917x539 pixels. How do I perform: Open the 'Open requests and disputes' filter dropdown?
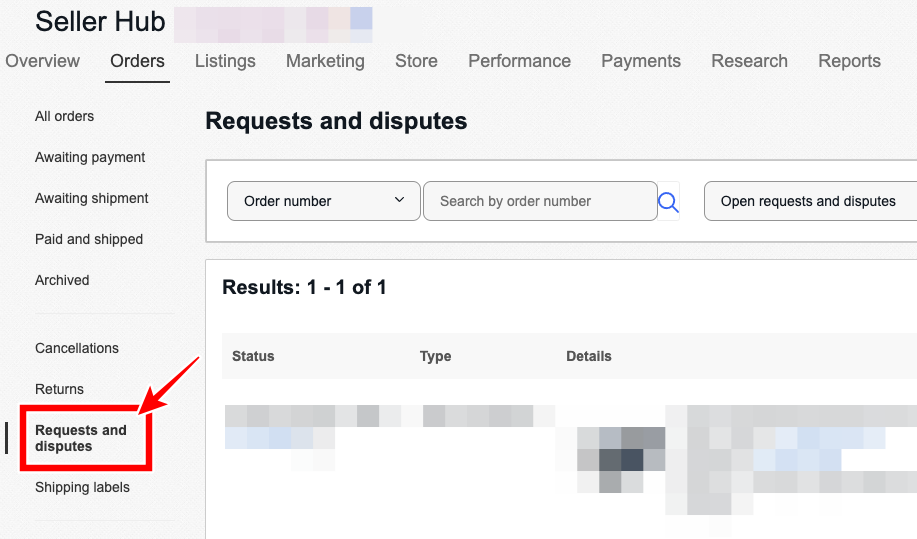coord(811,201)
